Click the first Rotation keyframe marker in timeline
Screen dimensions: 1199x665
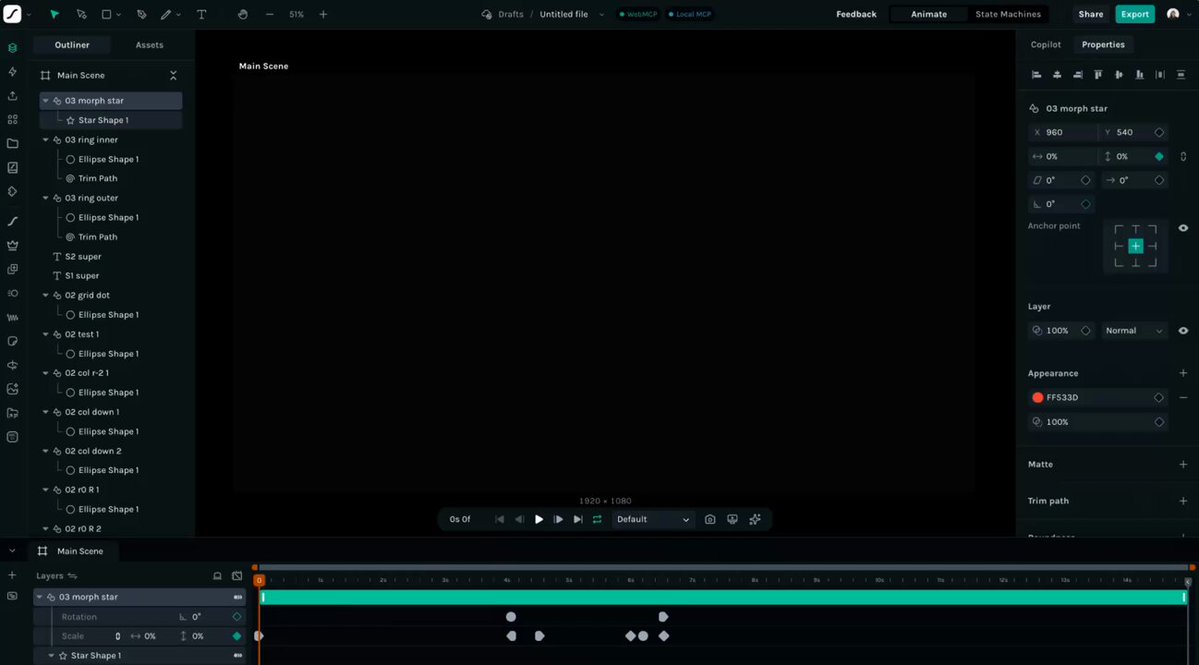(511, 617)
